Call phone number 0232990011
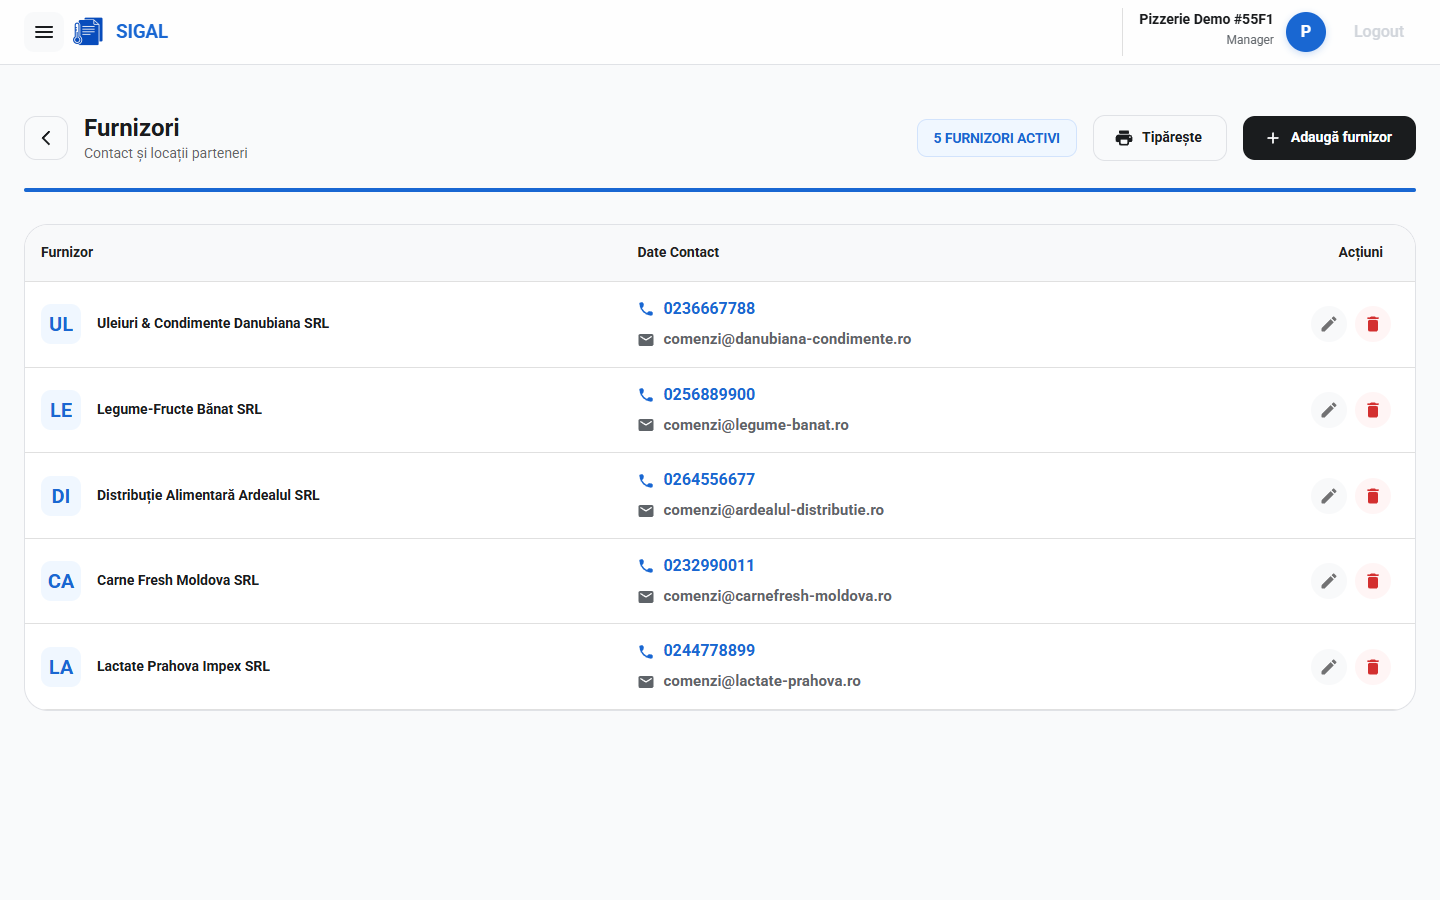The height and width of the screenshot is (900, 1440). point(709,566)
